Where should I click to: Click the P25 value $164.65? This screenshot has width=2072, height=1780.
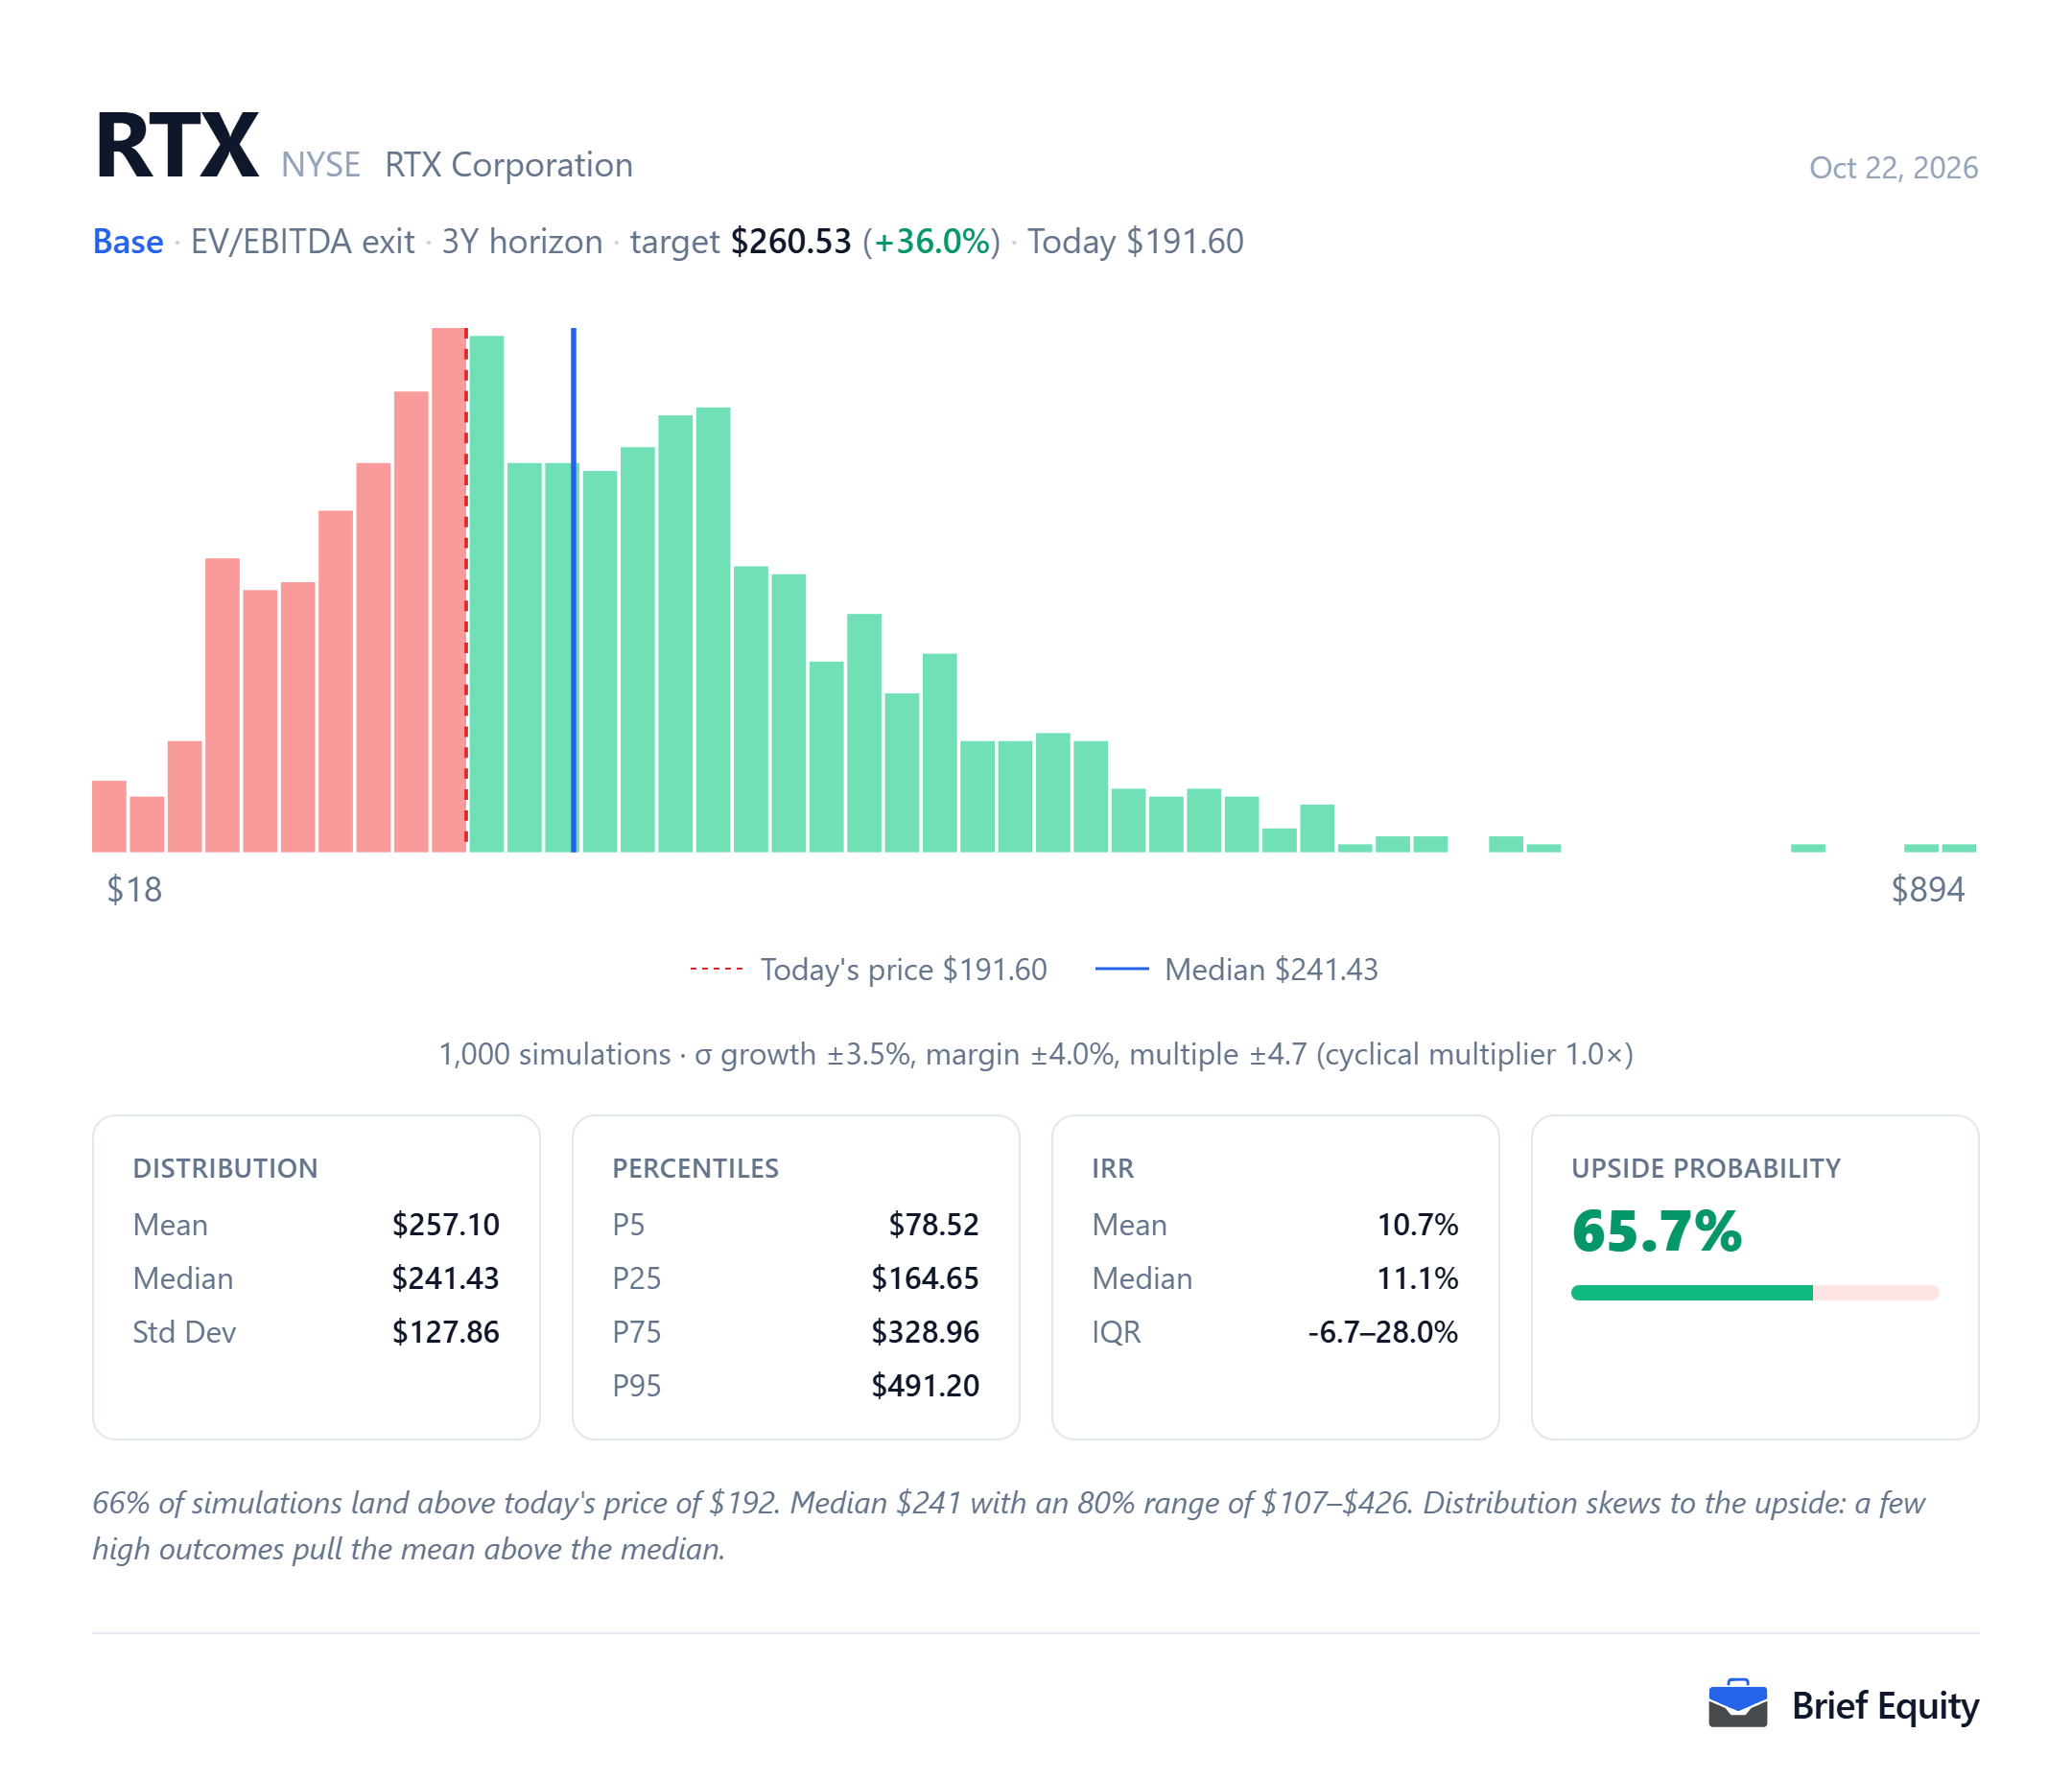(925, 1278)
